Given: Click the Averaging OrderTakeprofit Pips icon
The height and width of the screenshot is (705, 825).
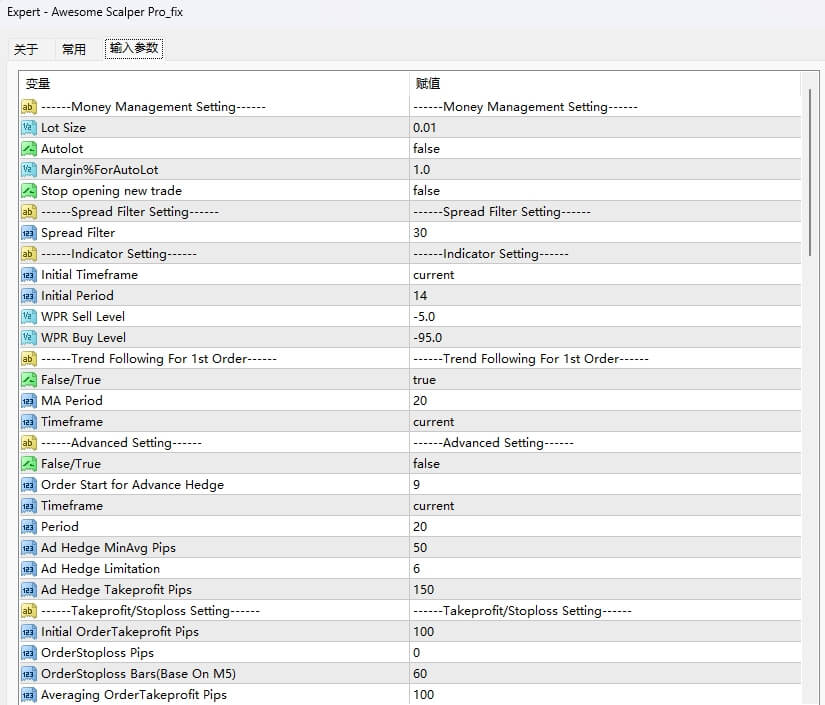Looking at the screenshot, I should pyautogui.click(x=28, y=695).
